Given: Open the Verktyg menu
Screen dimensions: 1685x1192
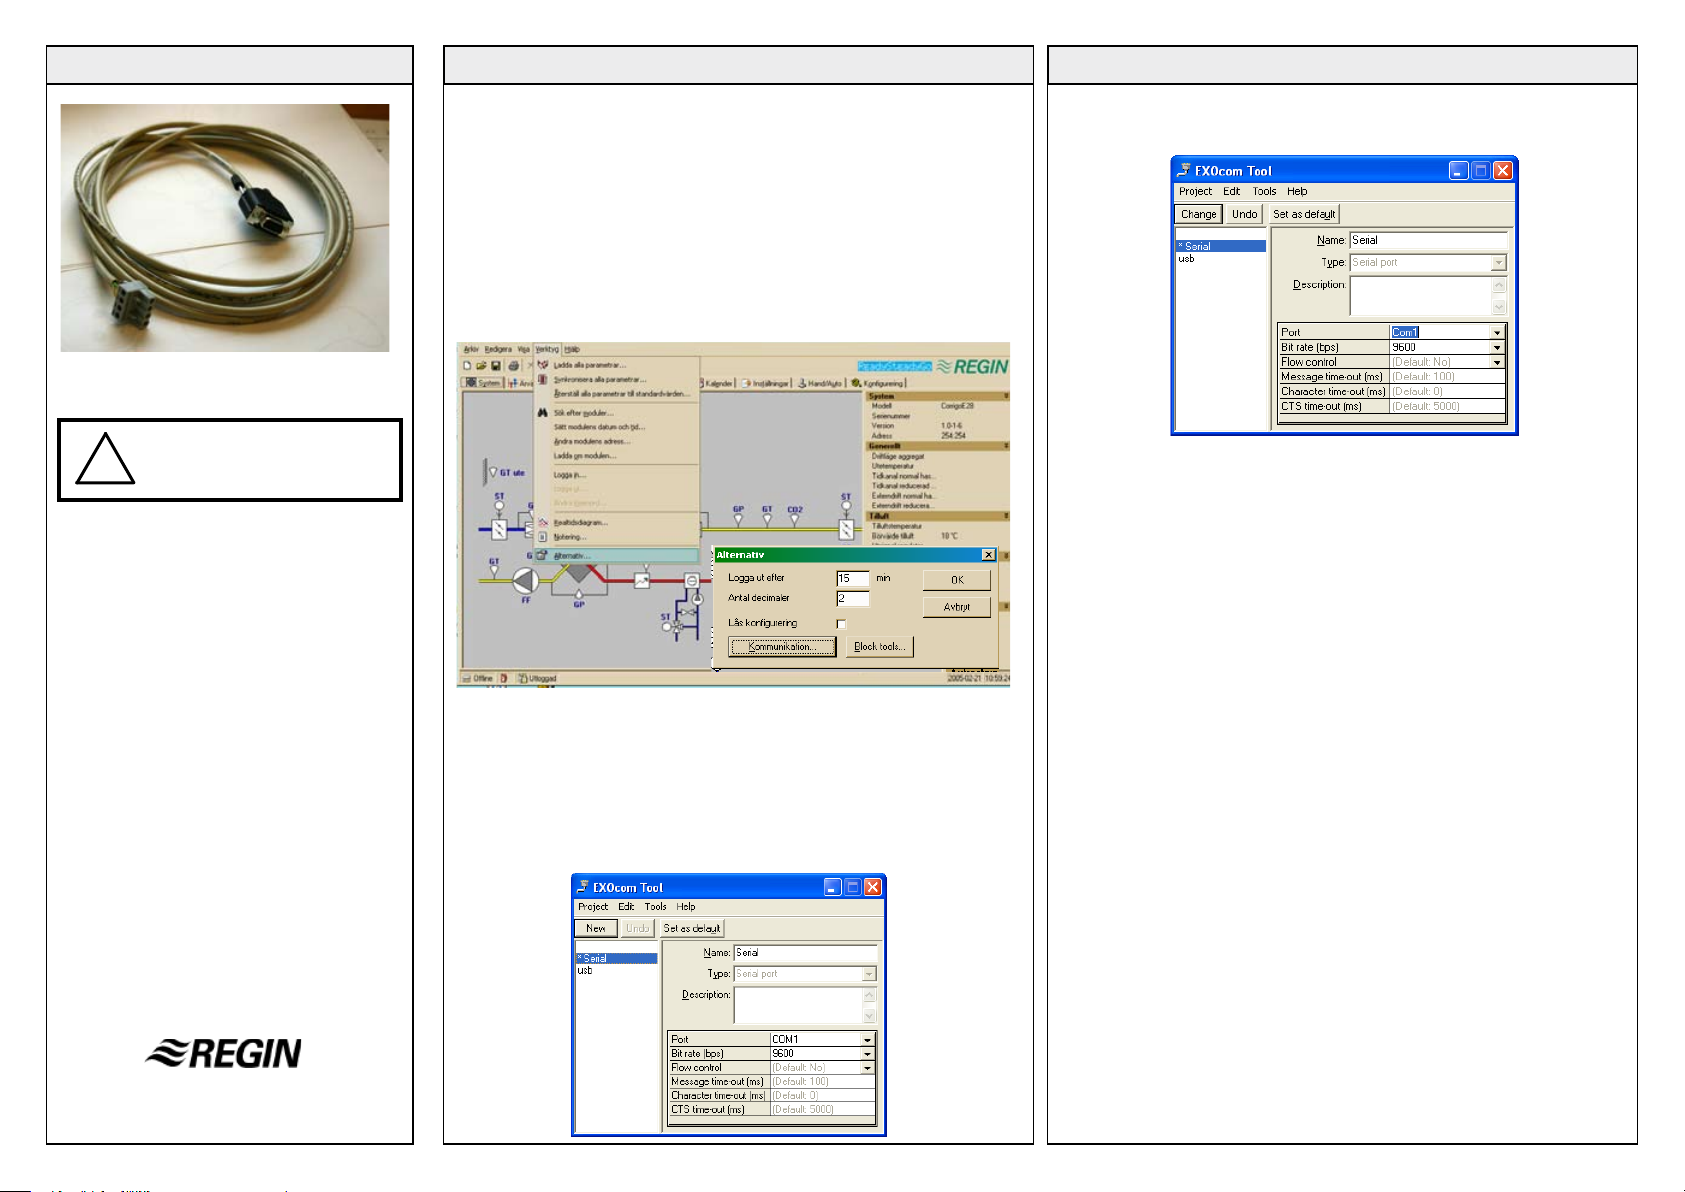Looking at the screenshot, I should click(547, 349).
